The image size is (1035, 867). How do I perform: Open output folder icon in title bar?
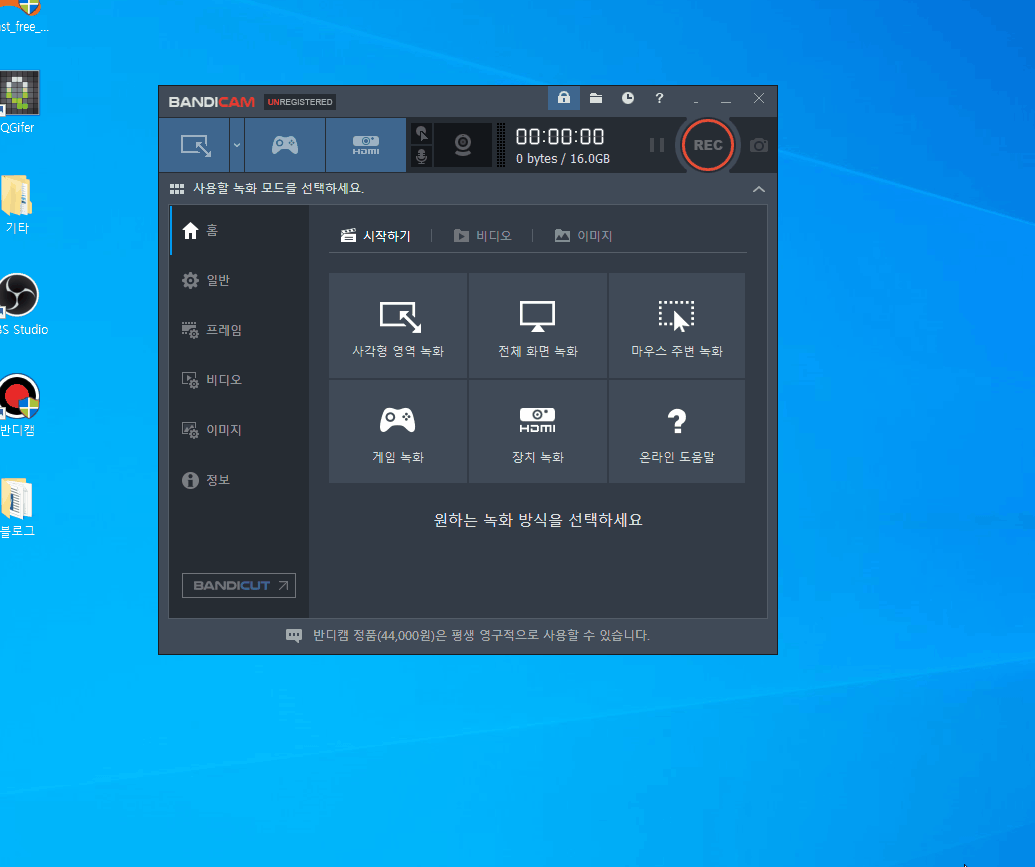595,98
